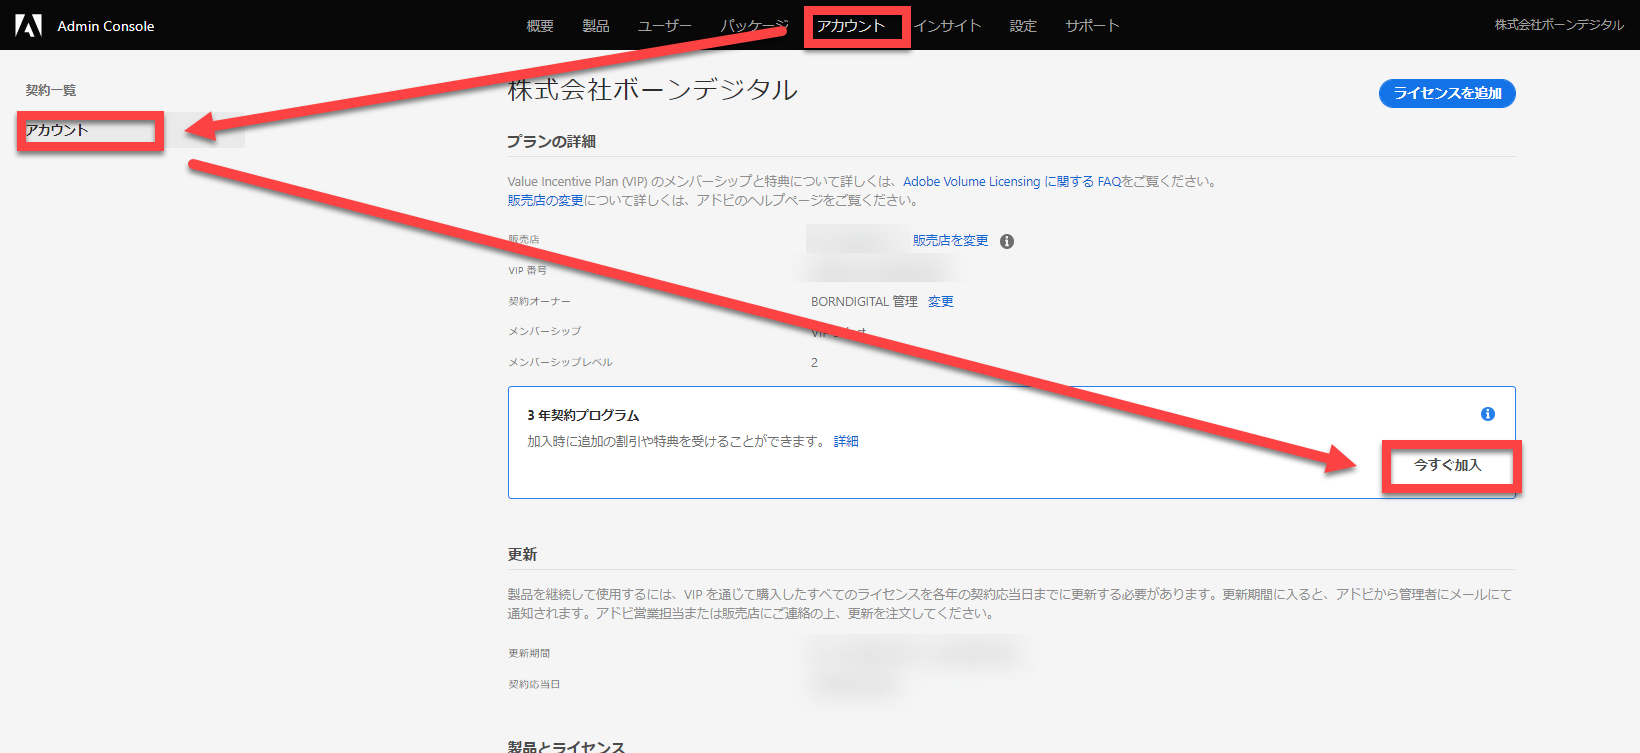Open the インサイト tab
The height and width of the screenshot is (753, 1640).
point(947,26)
